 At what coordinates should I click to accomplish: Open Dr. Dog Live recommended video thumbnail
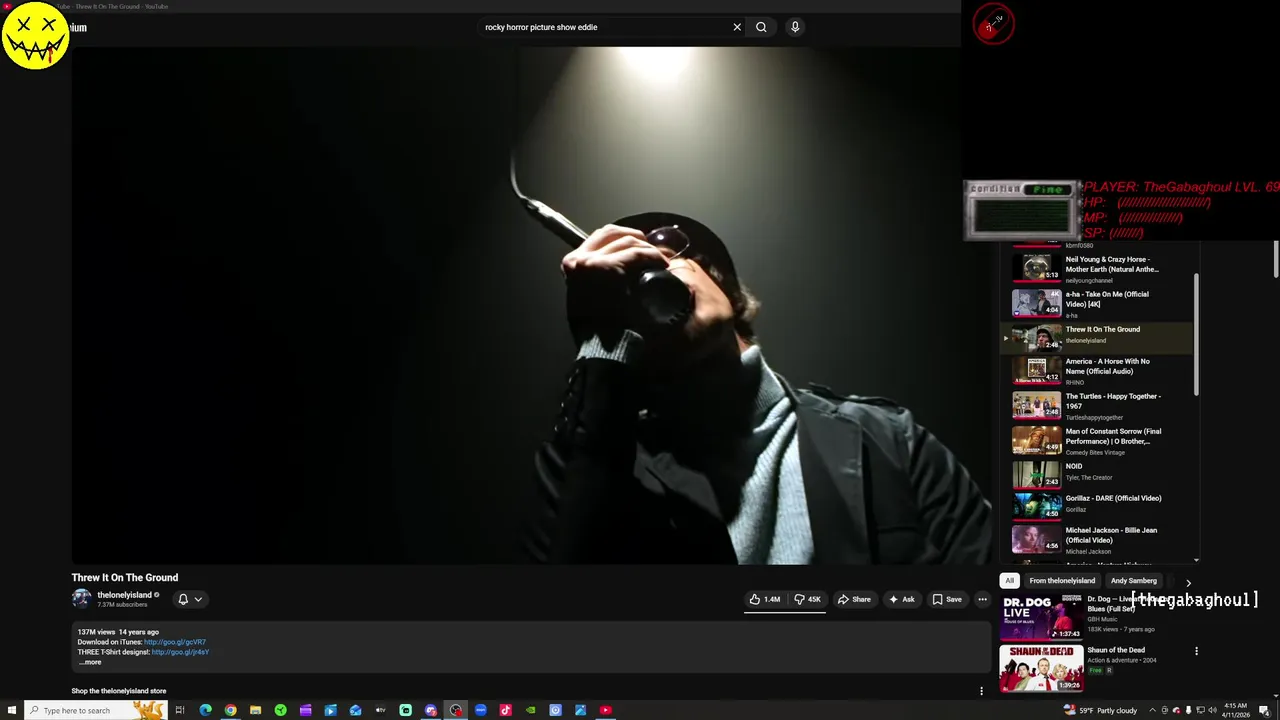(x=1041, y=616)
